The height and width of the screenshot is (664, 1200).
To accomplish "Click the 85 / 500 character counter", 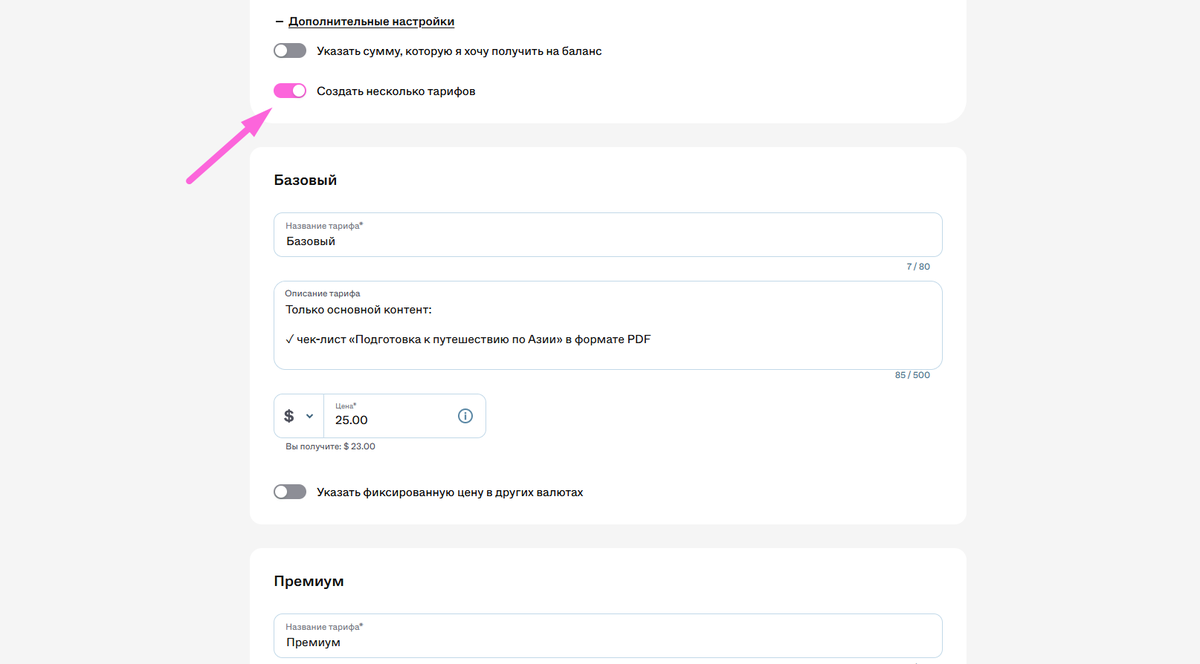I will tap(912, 375).
